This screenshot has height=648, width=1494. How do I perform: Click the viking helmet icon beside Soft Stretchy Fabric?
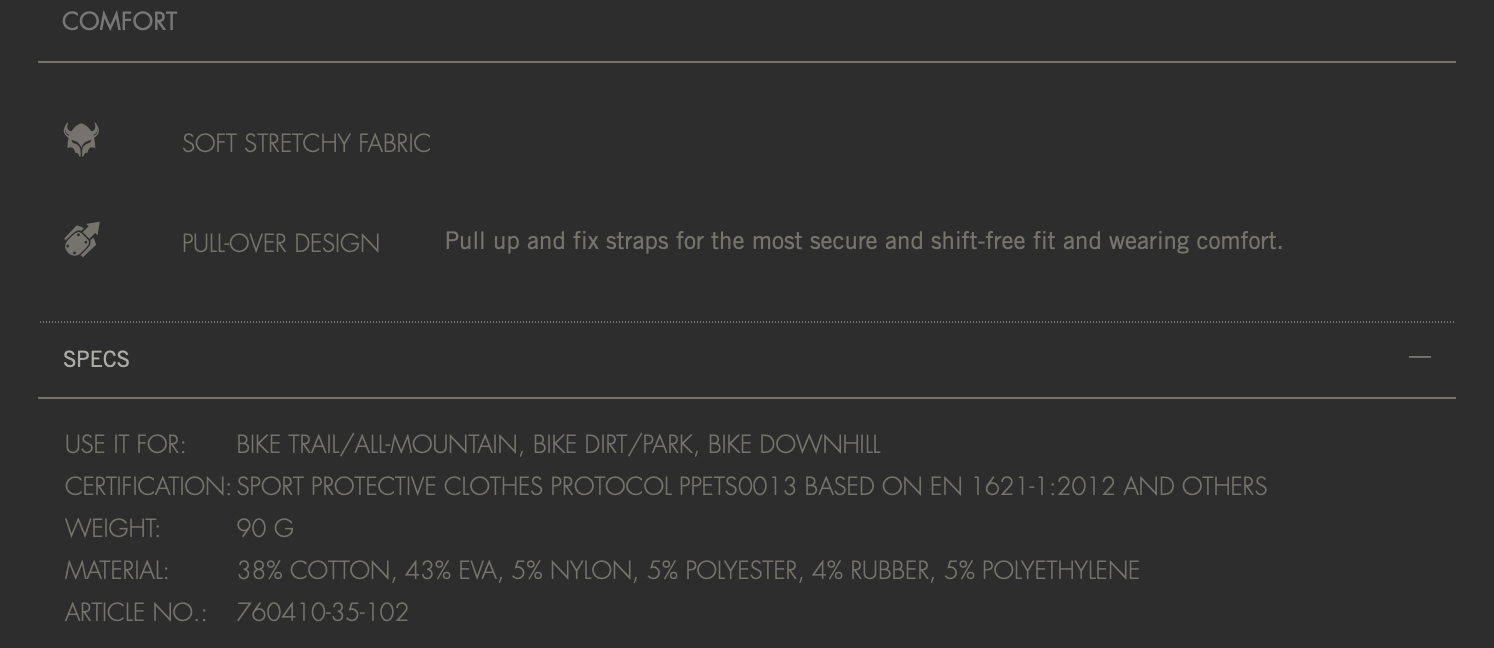(81, 140)
